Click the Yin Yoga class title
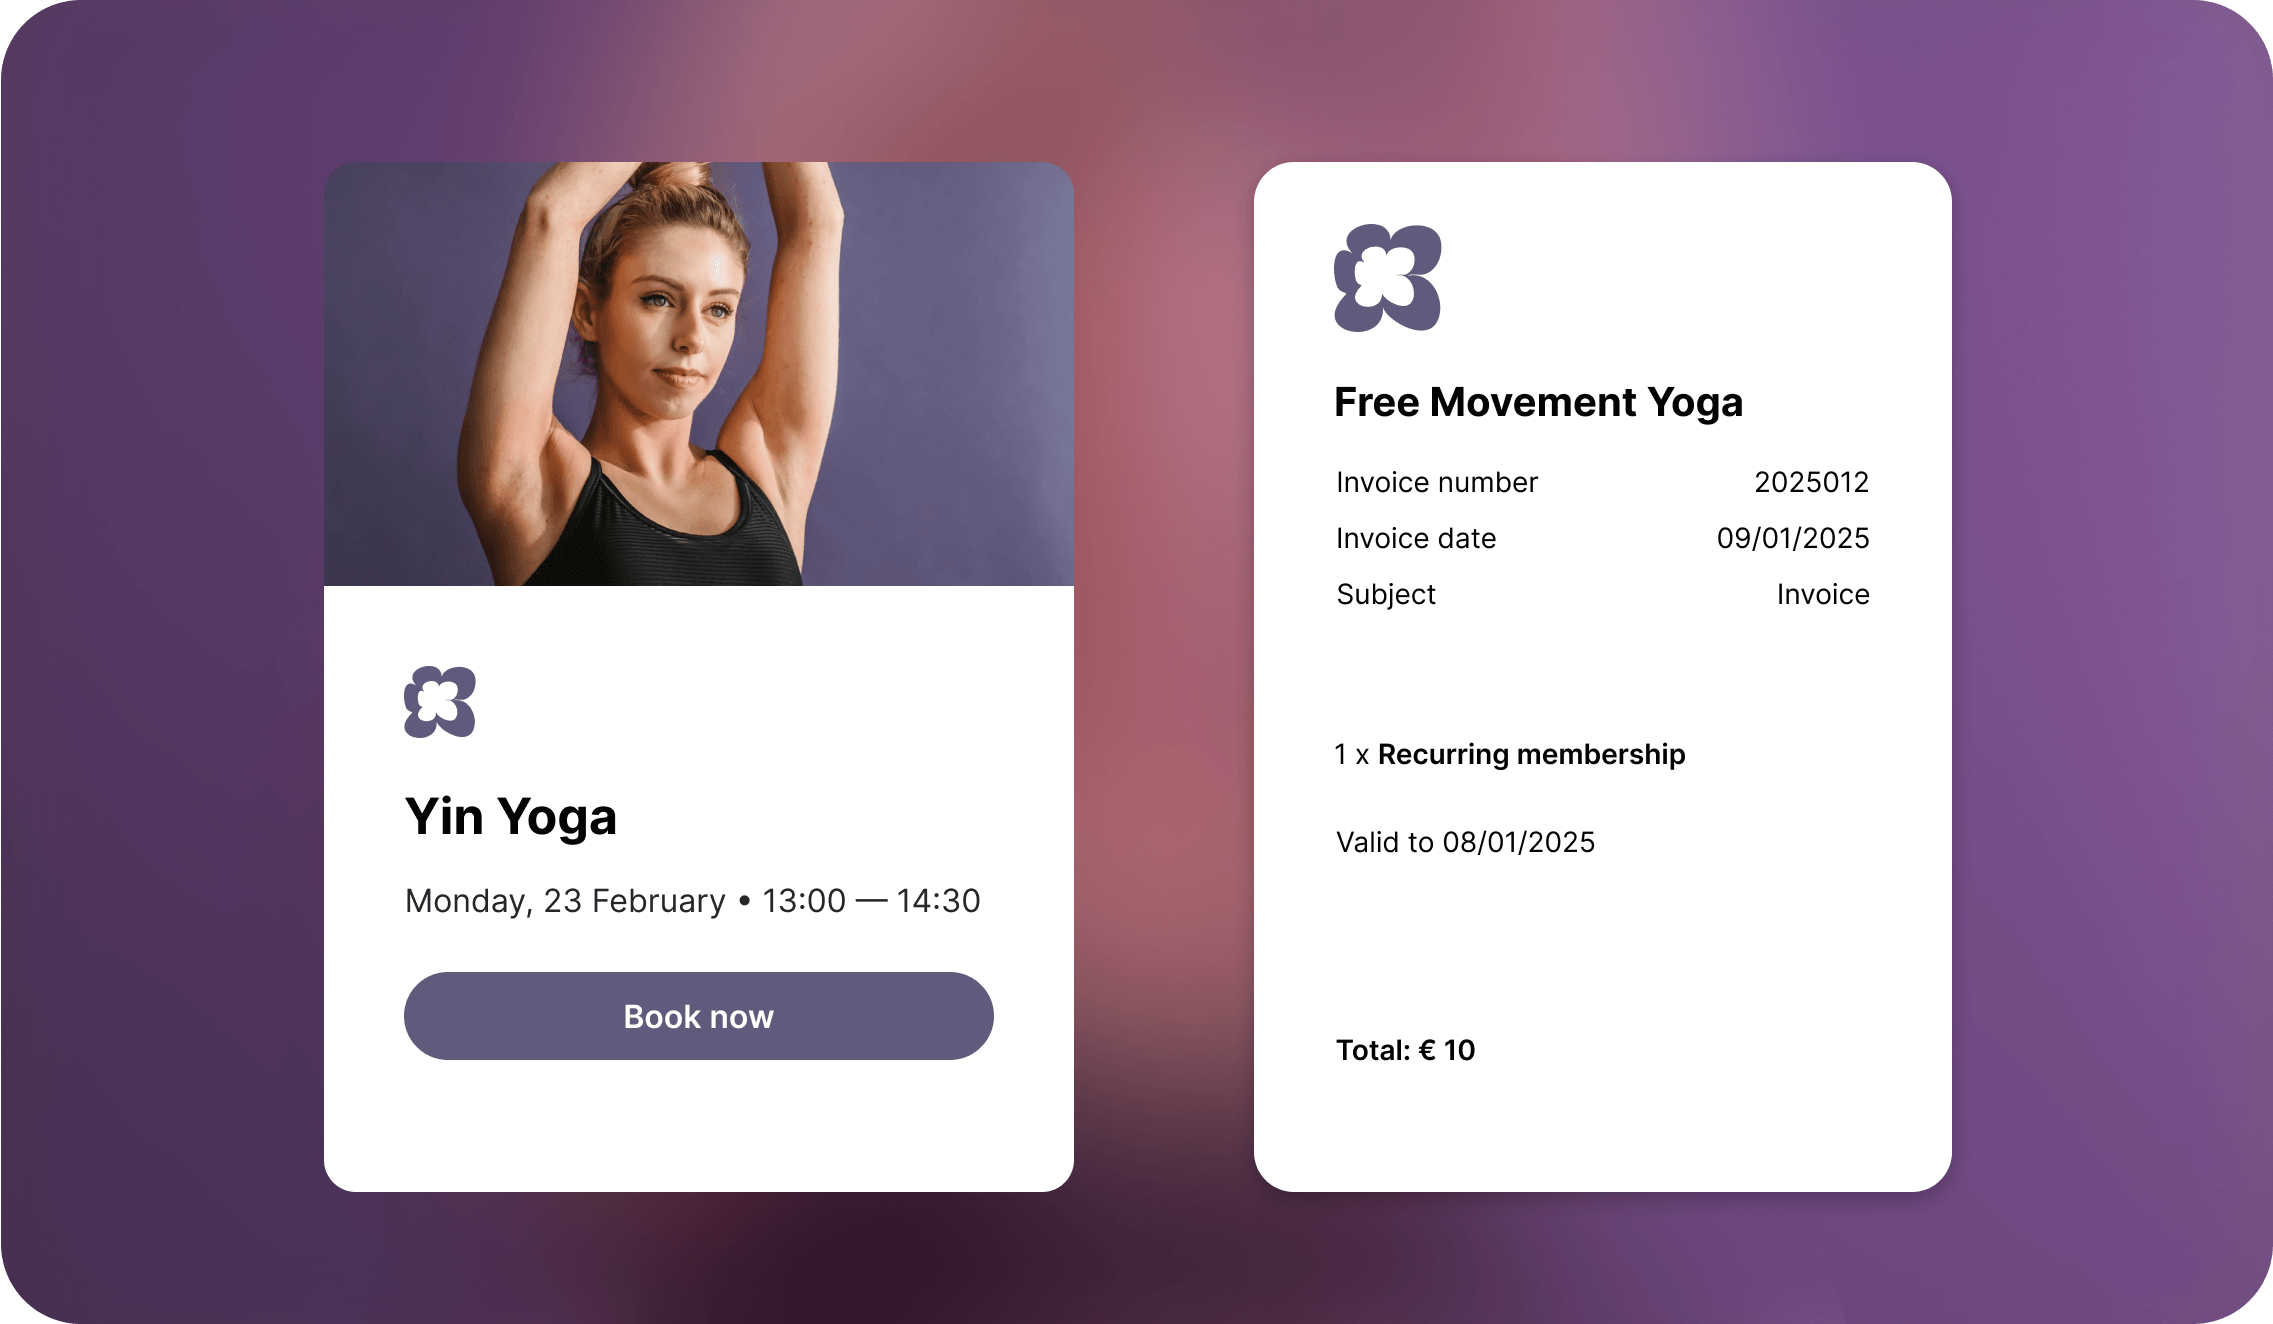 [511, 817]
